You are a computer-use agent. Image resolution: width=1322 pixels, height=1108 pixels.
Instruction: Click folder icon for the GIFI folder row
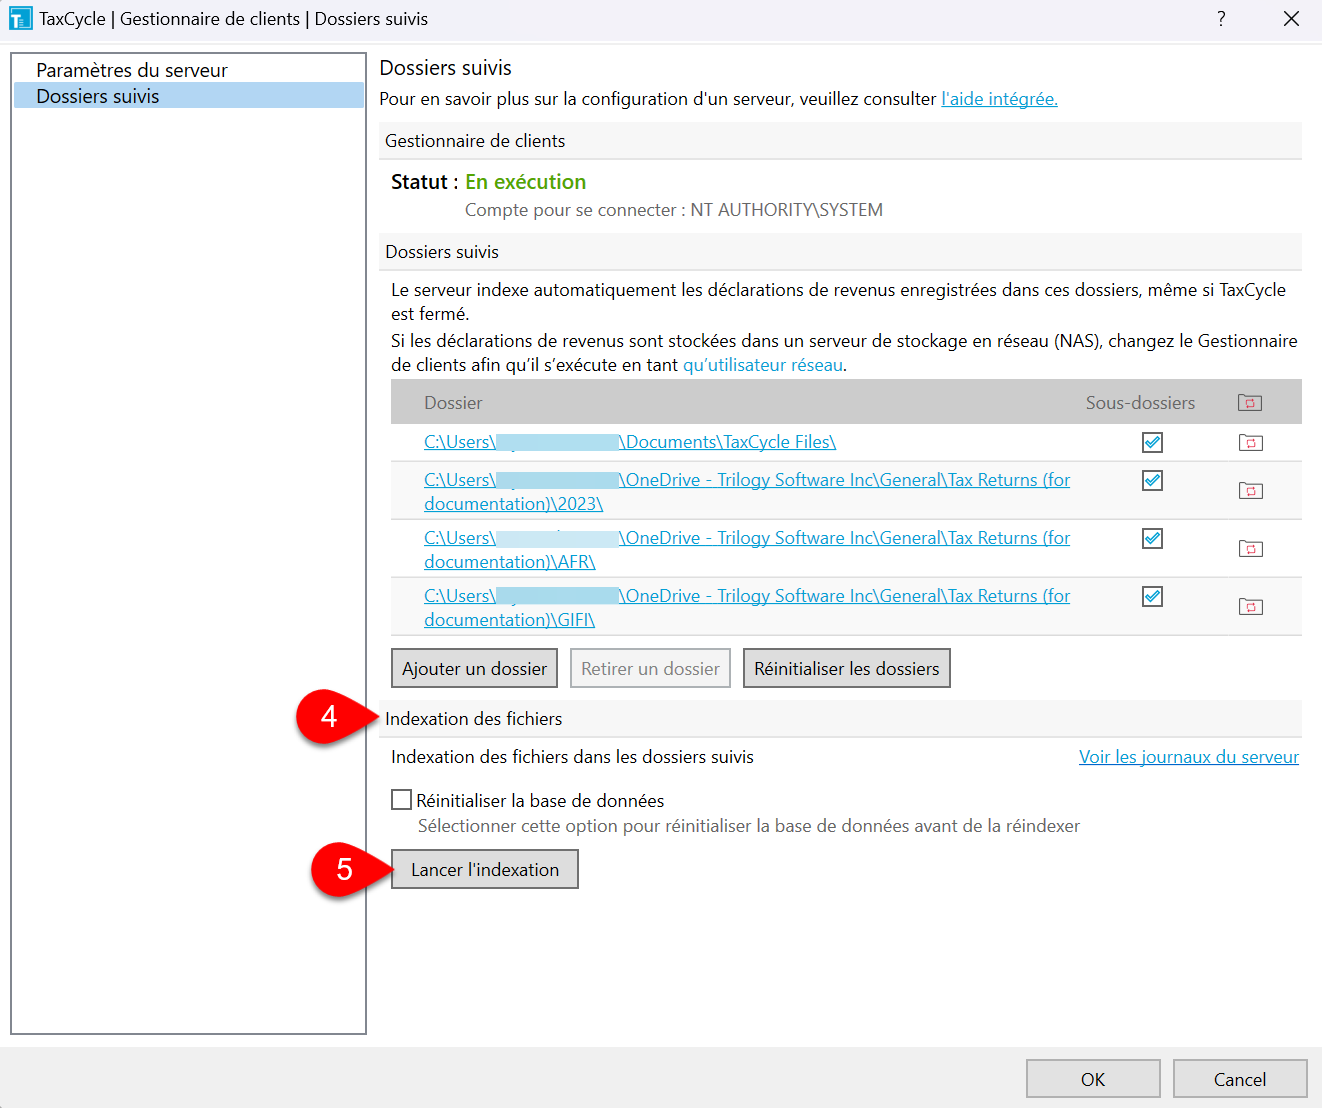click(x=1250, y=606)
